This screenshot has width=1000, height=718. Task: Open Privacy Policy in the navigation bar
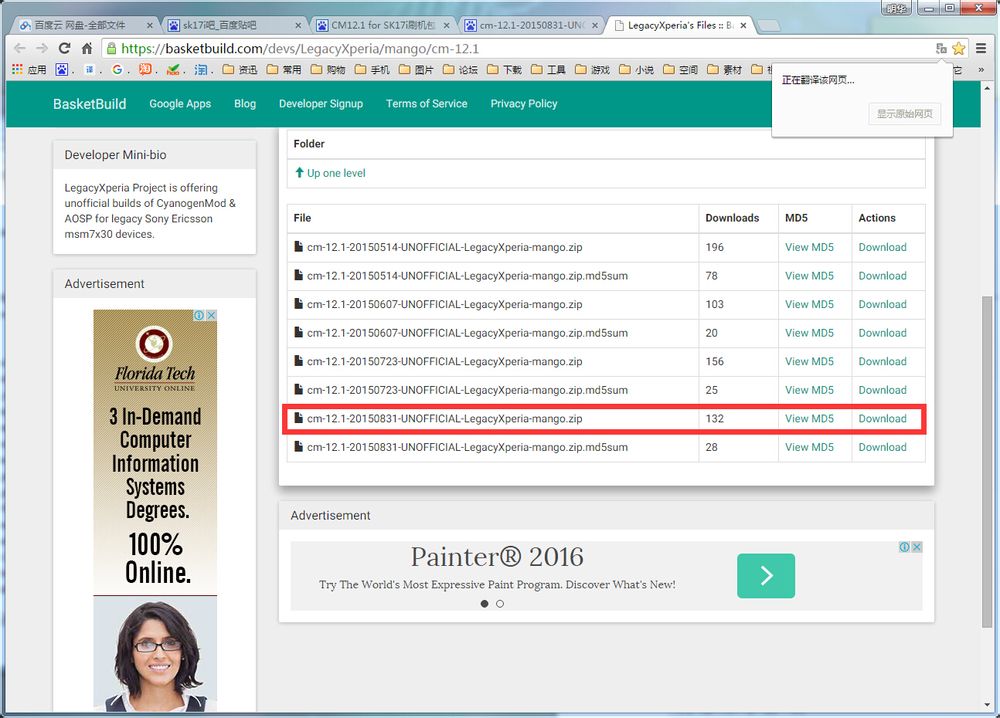[x=524, y=103]
